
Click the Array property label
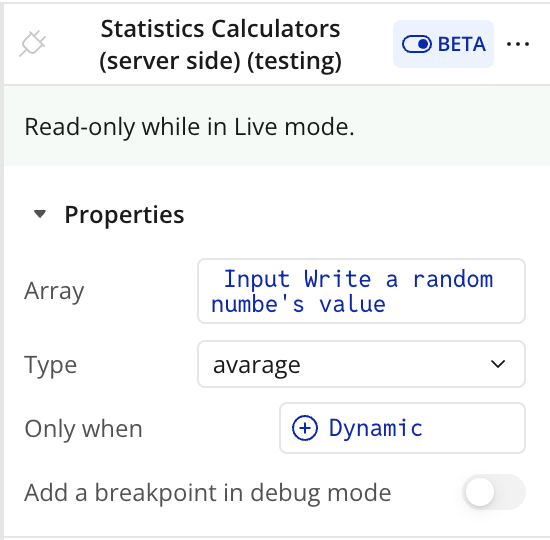(x=54, y=292)
